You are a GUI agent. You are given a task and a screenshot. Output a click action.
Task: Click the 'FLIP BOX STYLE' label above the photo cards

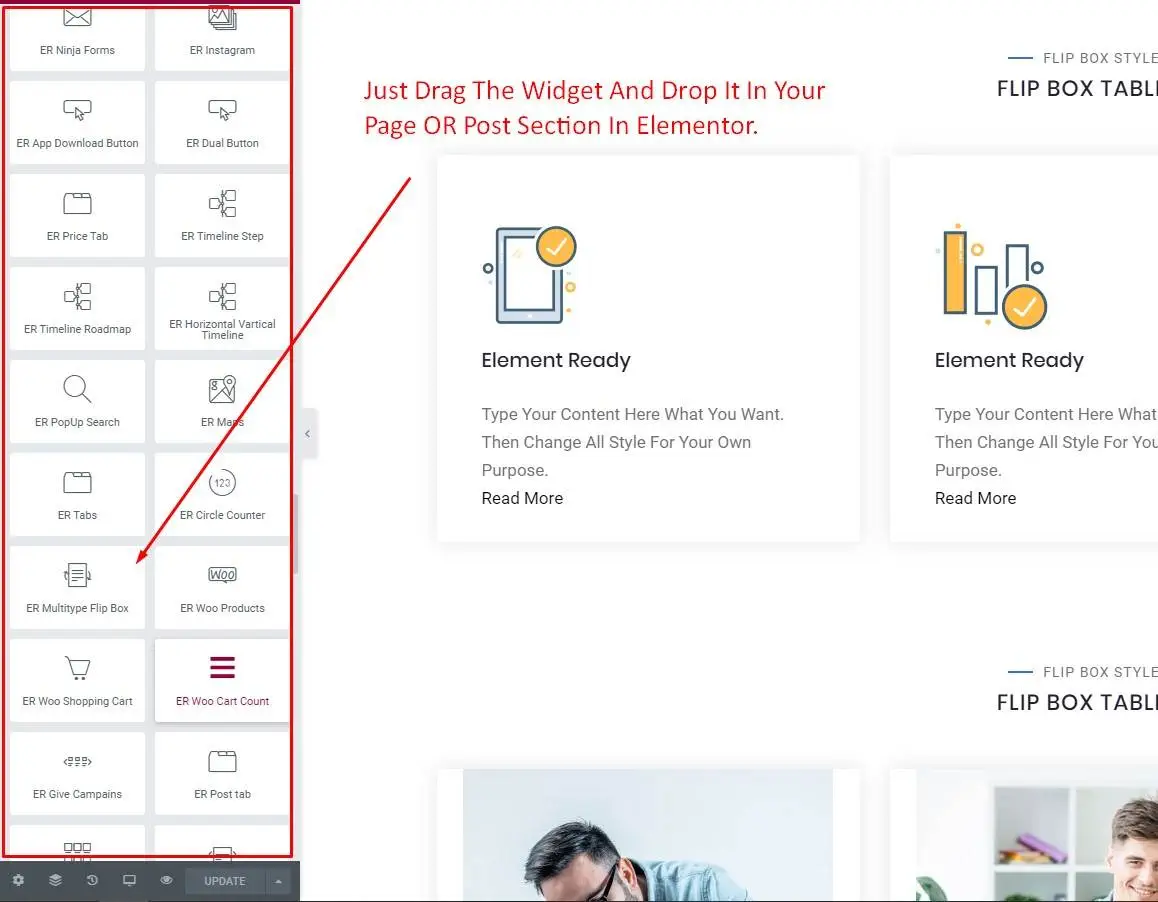(1100, 672)
